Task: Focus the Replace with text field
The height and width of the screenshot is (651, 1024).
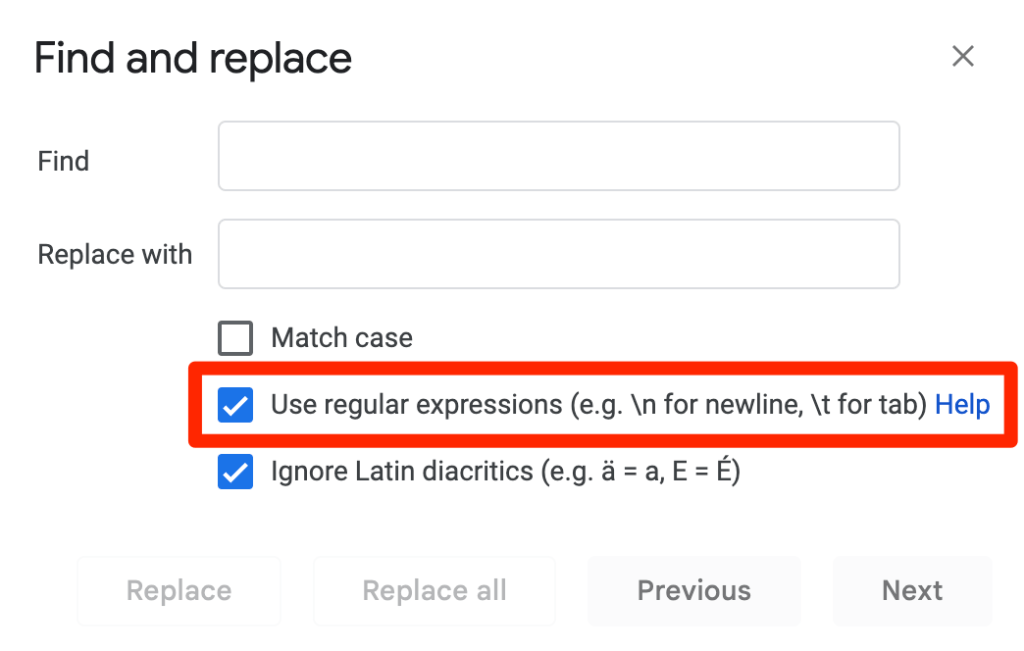Action: (558, 254)
